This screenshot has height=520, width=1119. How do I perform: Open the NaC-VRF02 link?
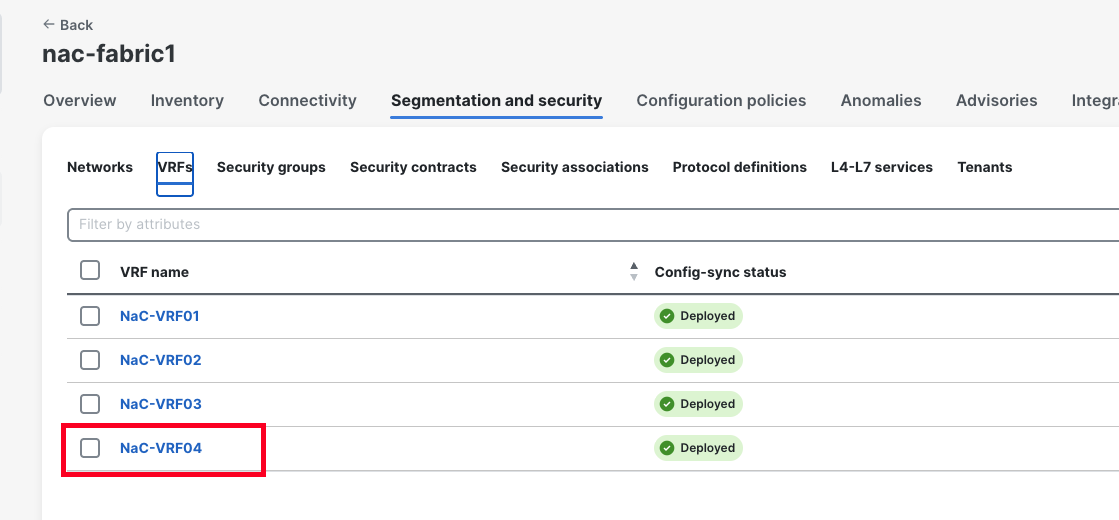tap(161, 360)
